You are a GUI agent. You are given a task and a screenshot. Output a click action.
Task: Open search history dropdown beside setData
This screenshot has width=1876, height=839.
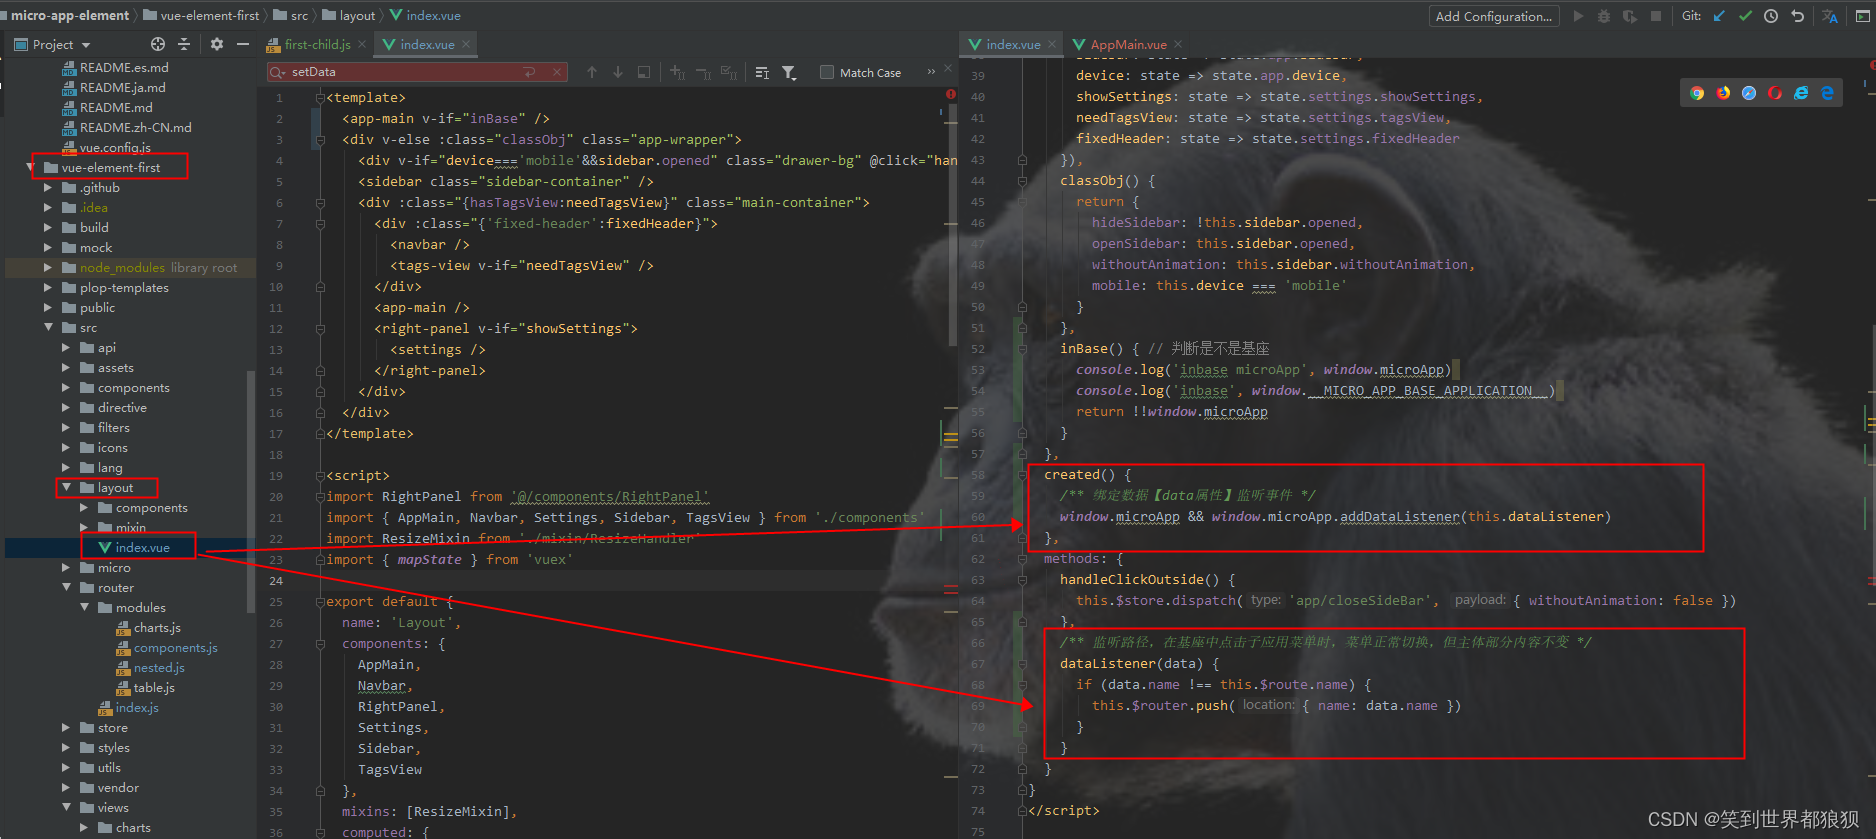tap(277, 72)
